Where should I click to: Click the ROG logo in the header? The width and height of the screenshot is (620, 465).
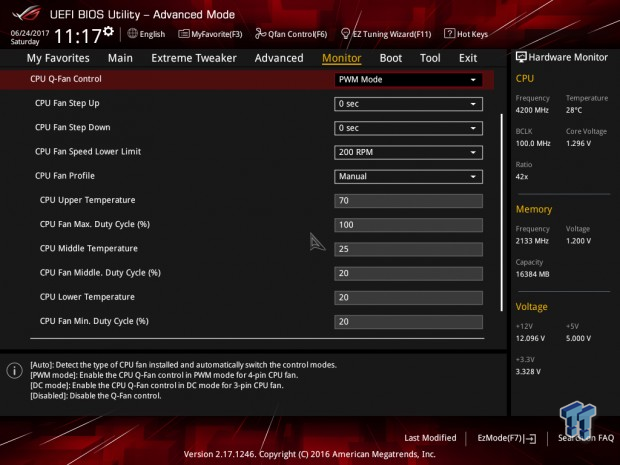(x=27, y=13)
